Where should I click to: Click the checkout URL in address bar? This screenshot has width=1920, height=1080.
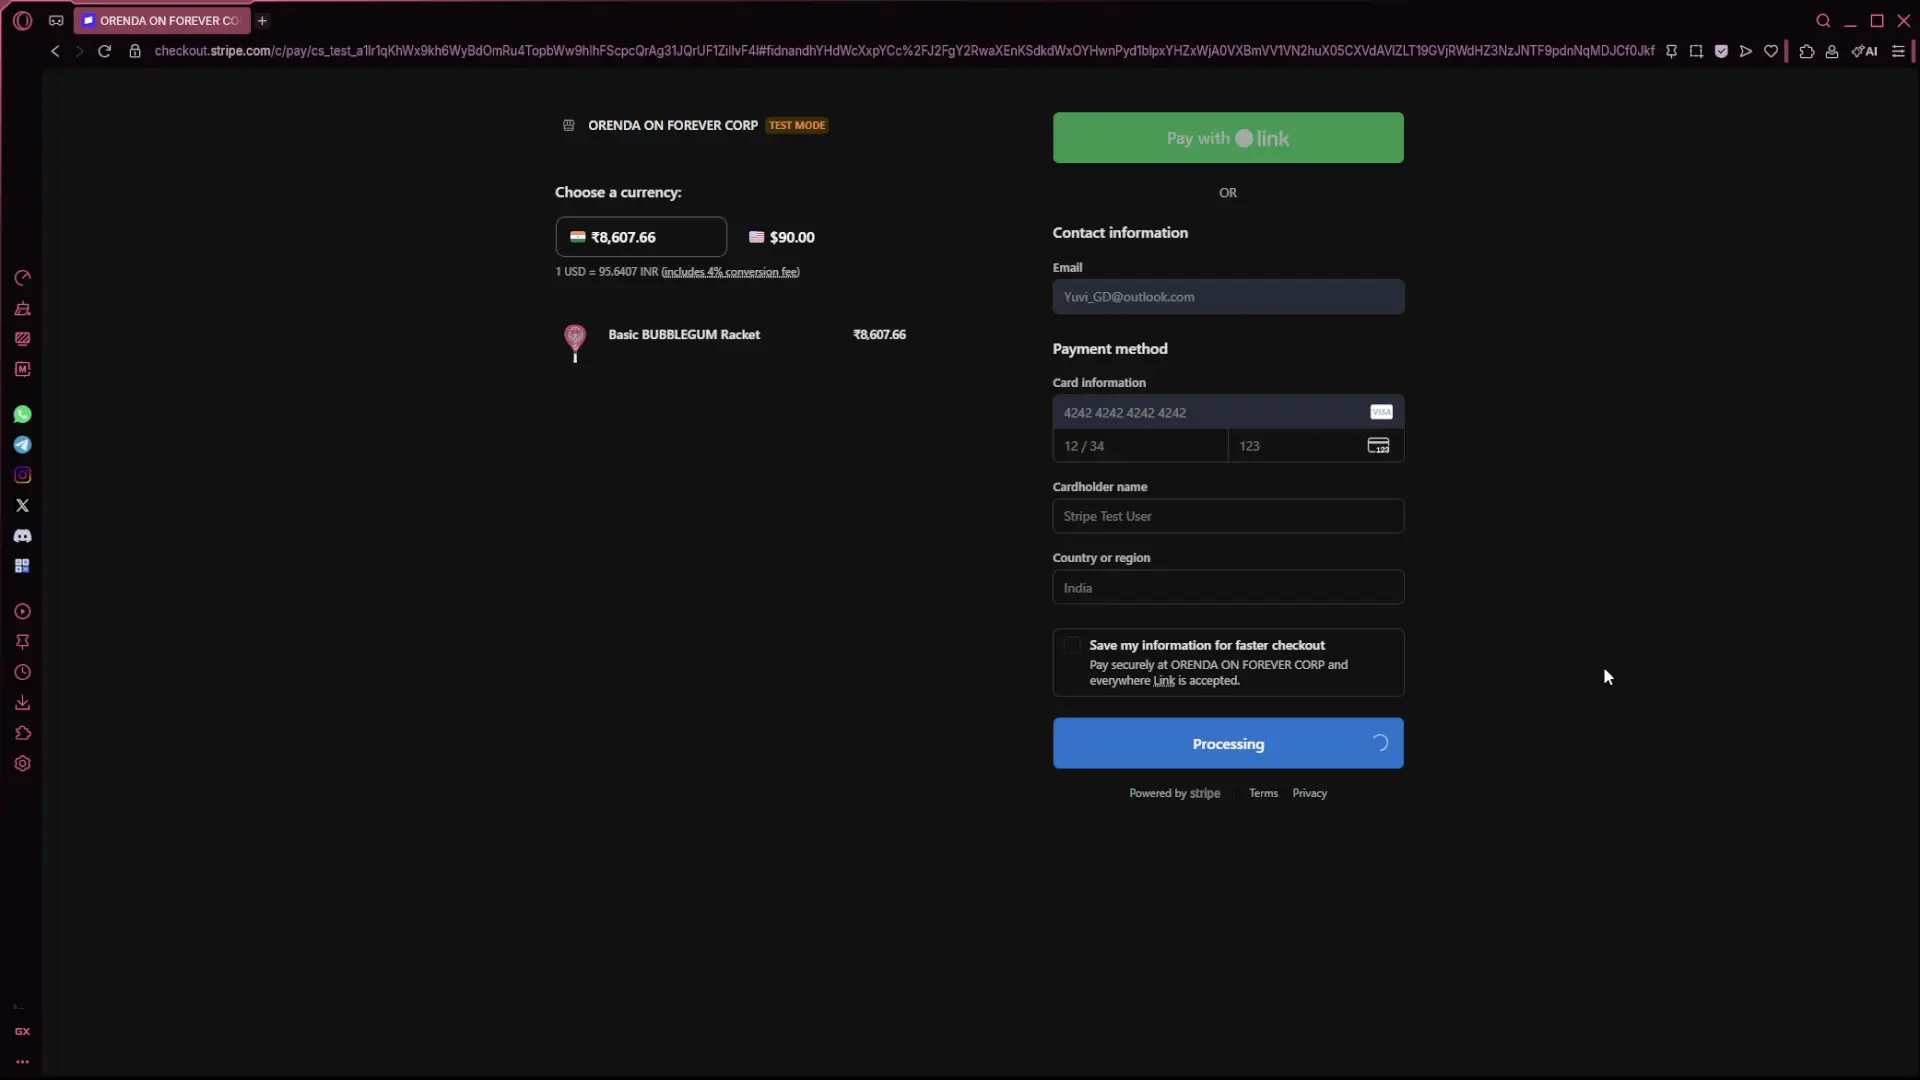(x=904, y=51)
